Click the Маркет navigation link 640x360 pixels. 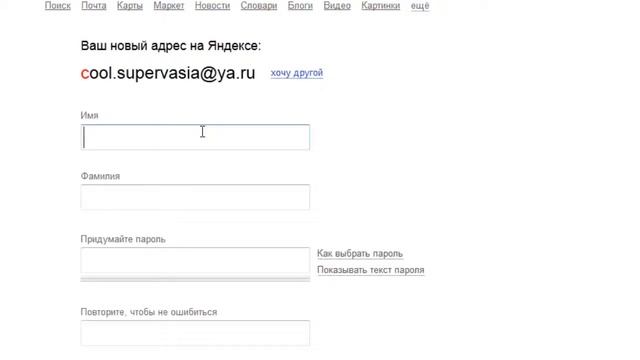tap(169, 6)
